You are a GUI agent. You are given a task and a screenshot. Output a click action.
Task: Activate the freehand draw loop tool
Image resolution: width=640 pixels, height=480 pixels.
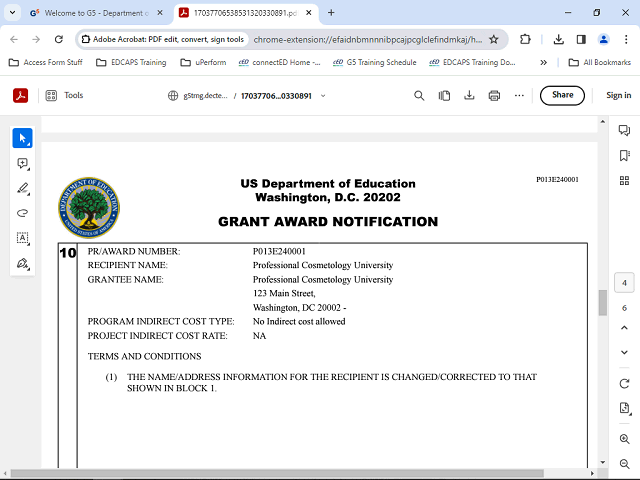22,213
